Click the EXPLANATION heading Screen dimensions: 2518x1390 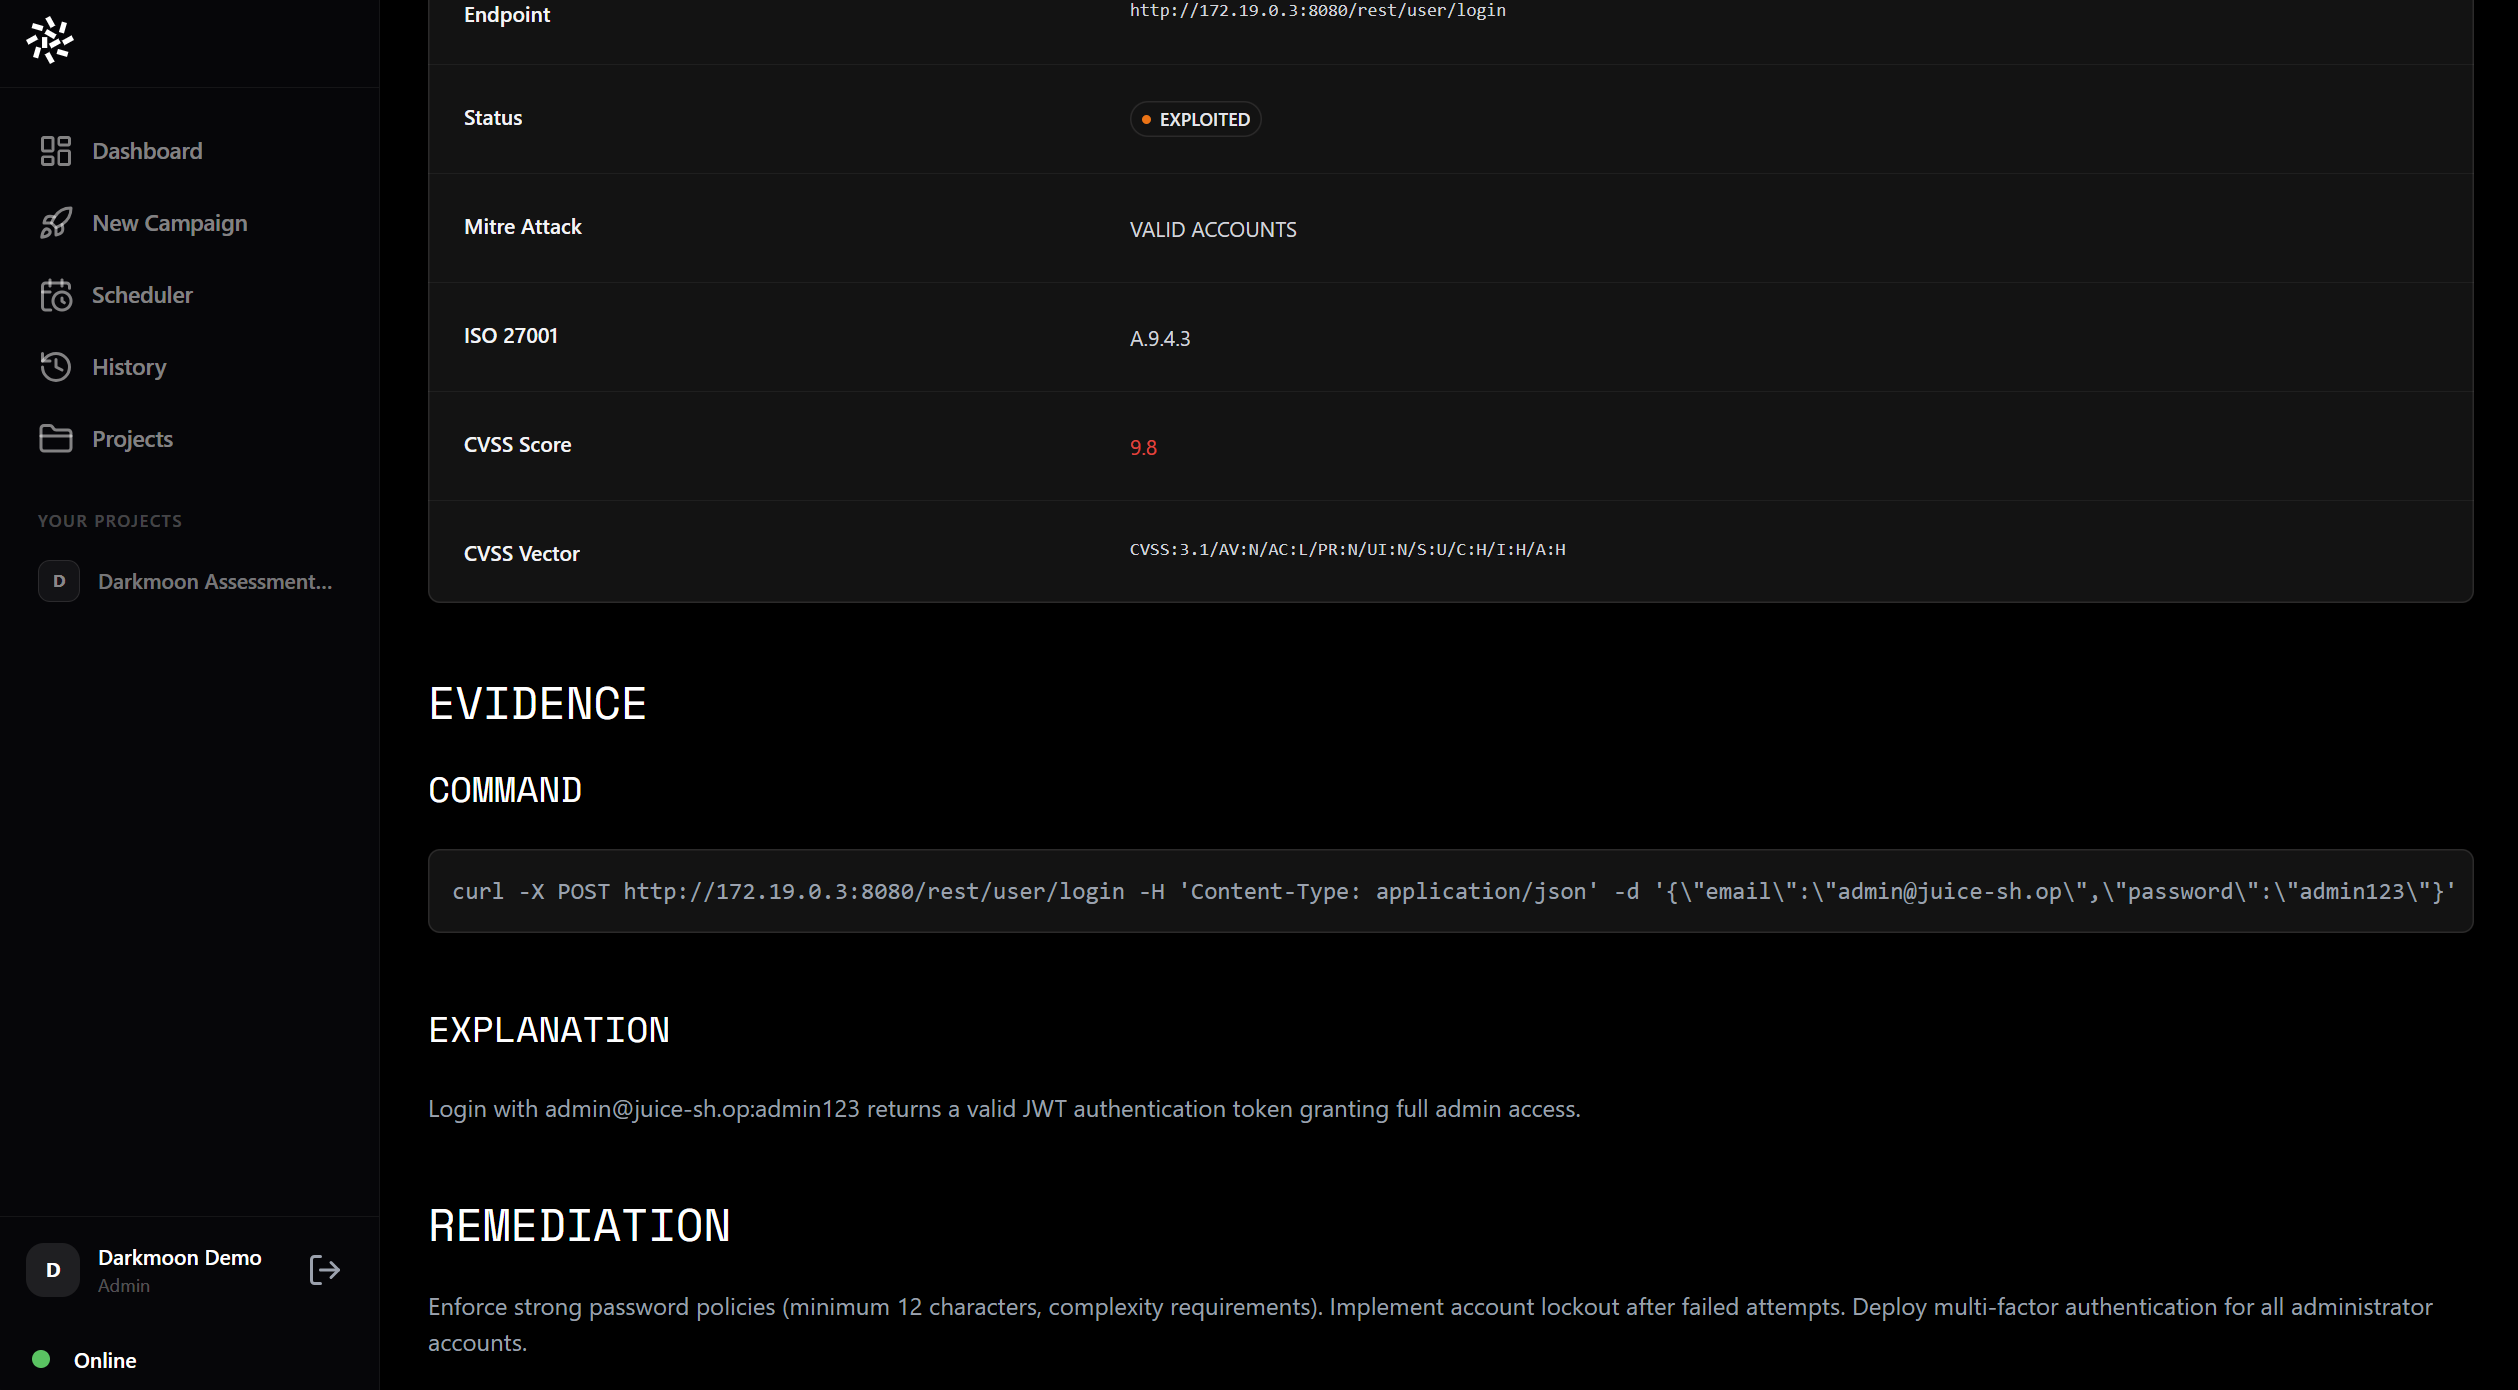click(x=549, y=1030)
